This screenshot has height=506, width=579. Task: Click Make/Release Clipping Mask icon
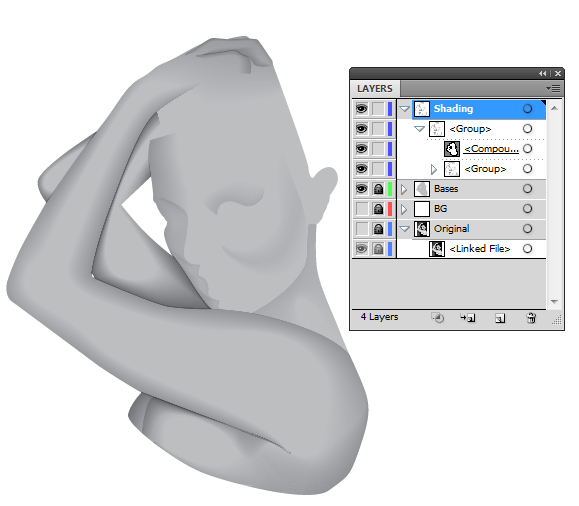[438, 318]
